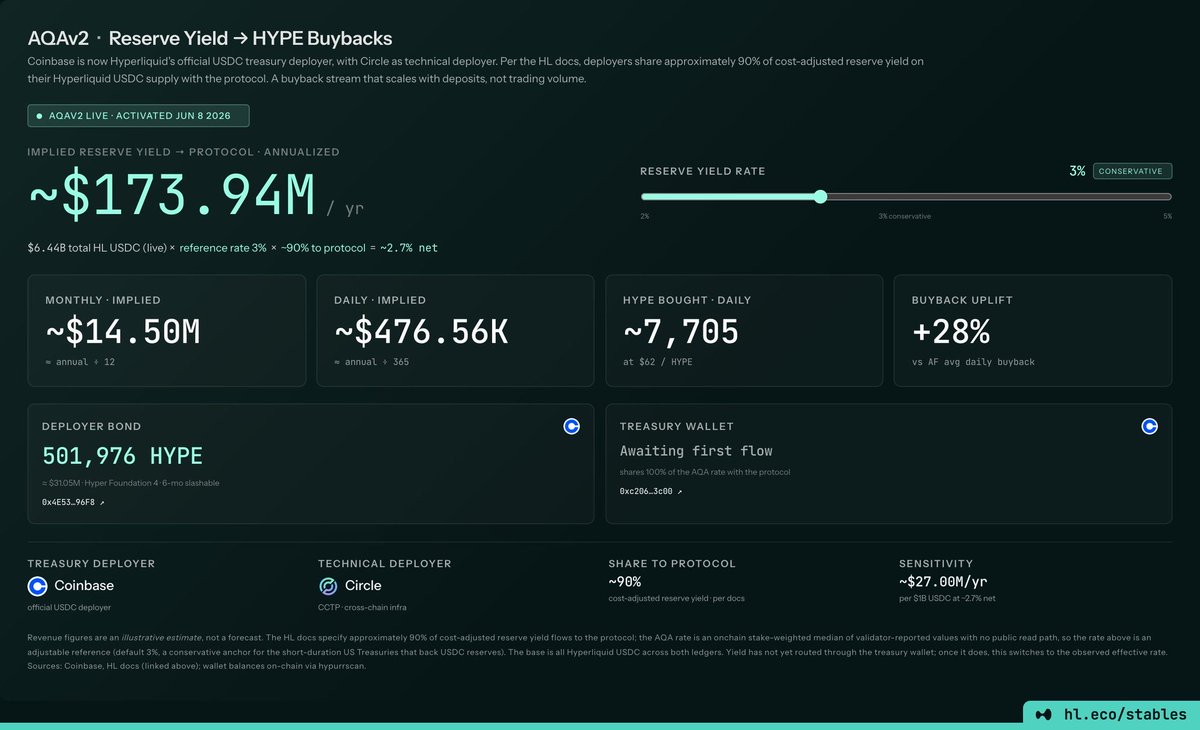The width and height of the screenshot is (1200, 730).
Task: Click the BUYBACK UPLIFT +28% value
Action: tap(951, 332)
